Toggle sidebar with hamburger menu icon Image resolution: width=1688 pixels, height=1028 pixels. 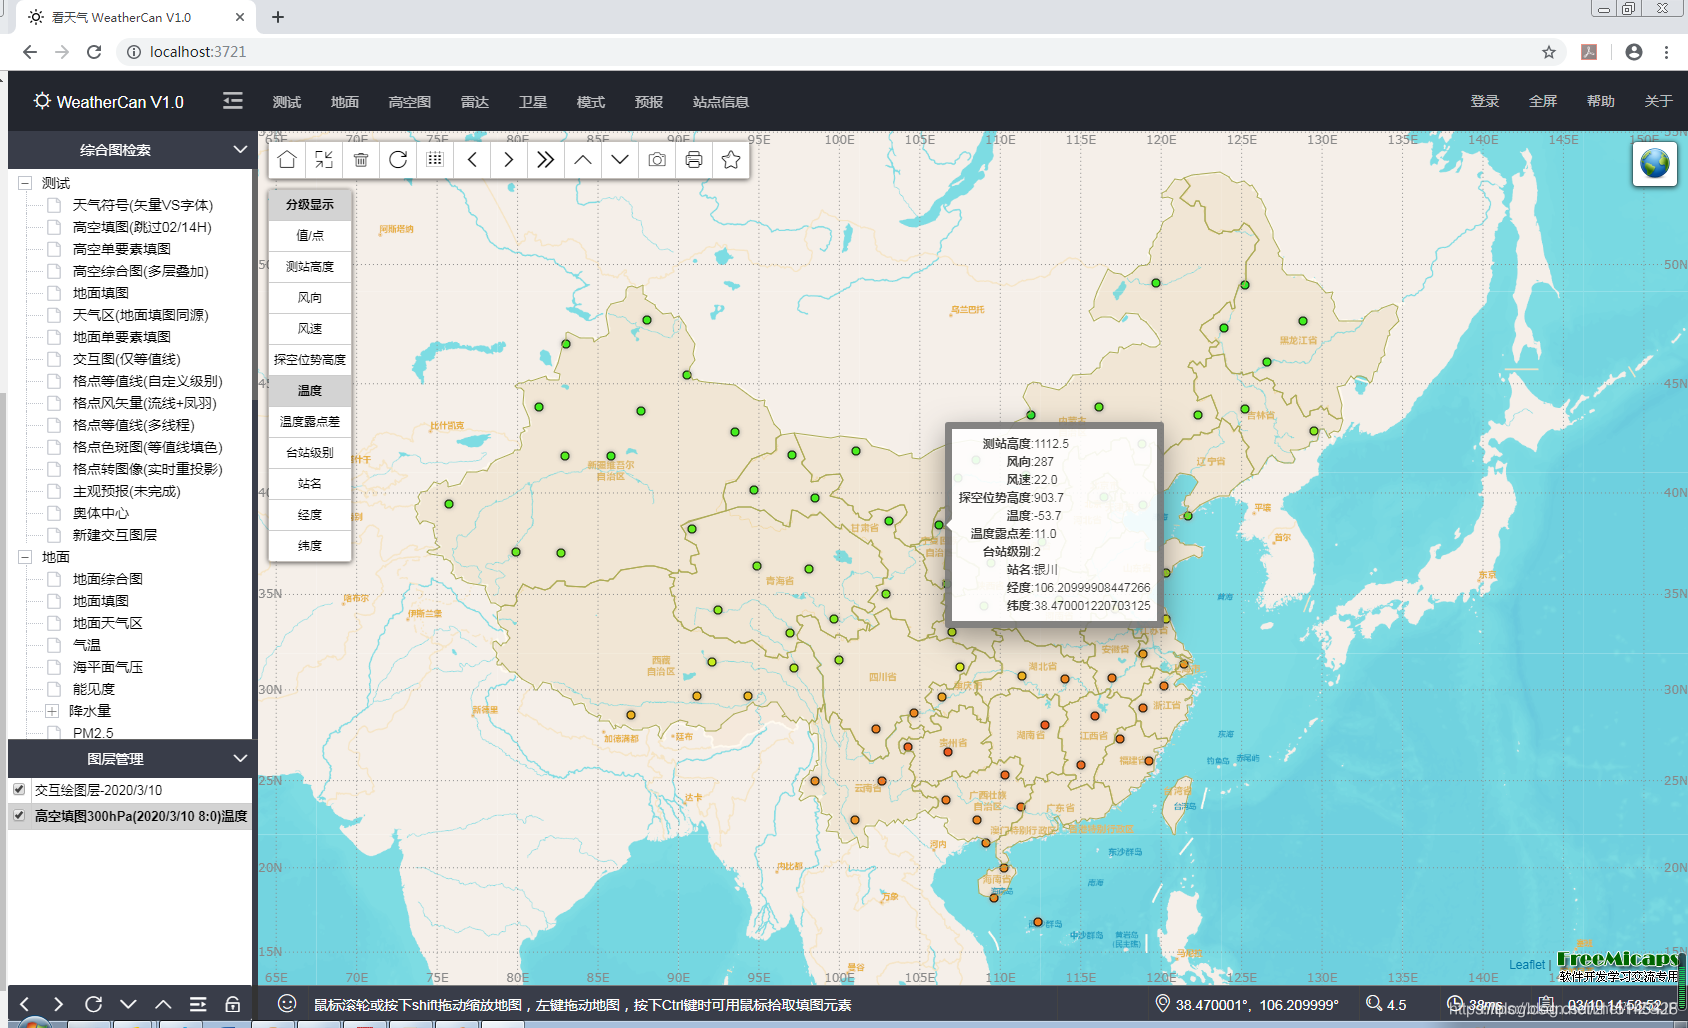tap(233, 101)
